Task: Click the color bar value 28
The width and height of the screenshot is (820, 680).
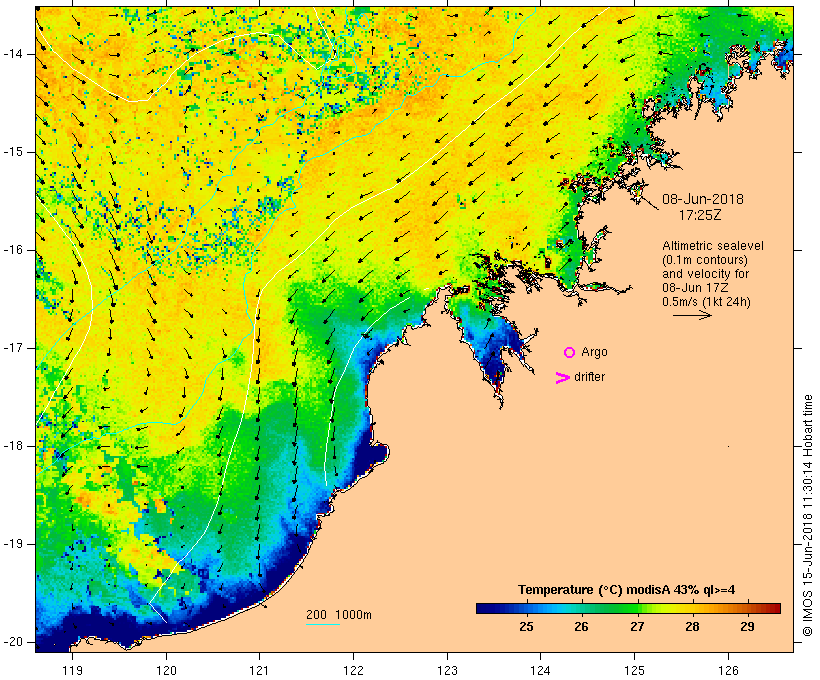Action: [692, 627]
